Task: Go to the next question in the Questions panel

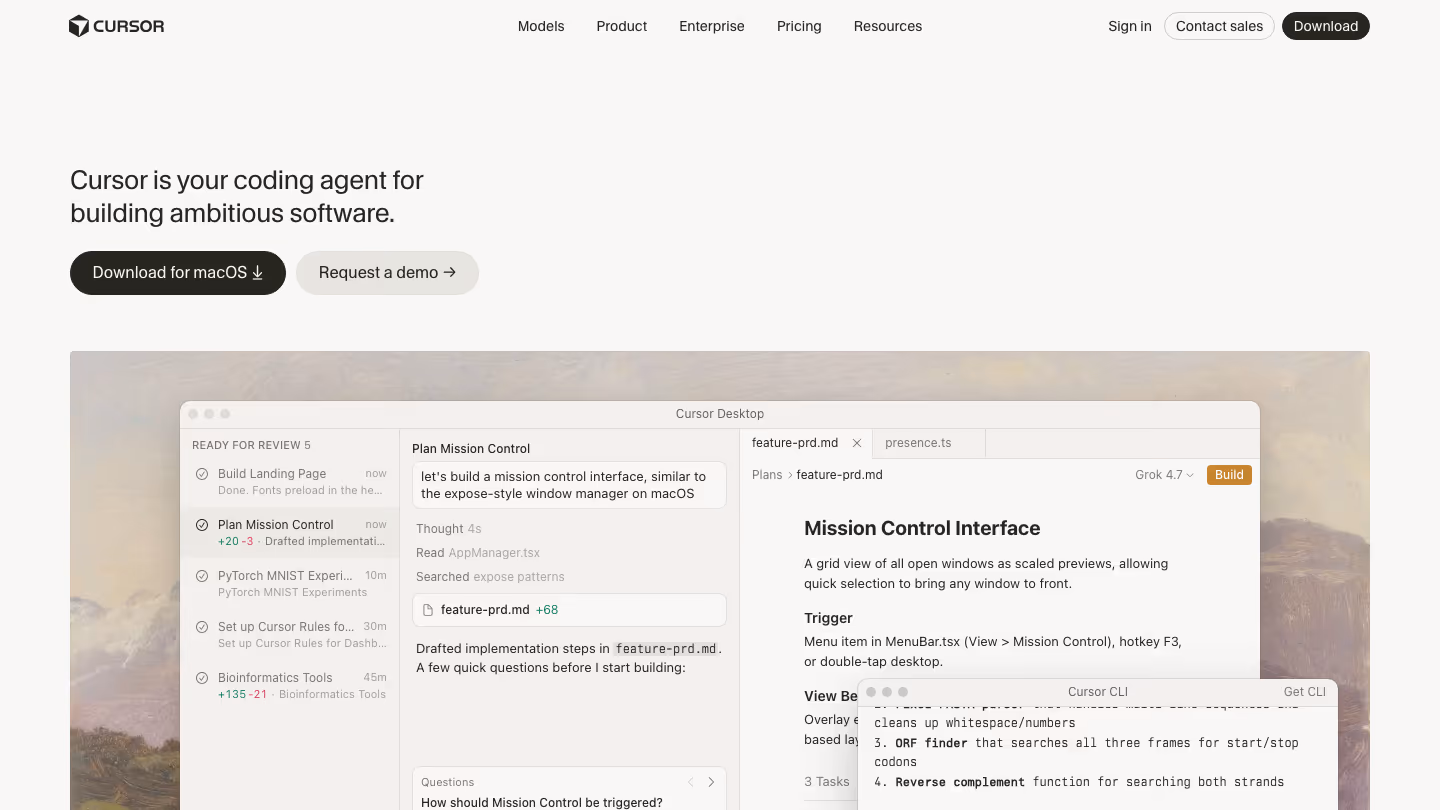Action: pos(711,782)
